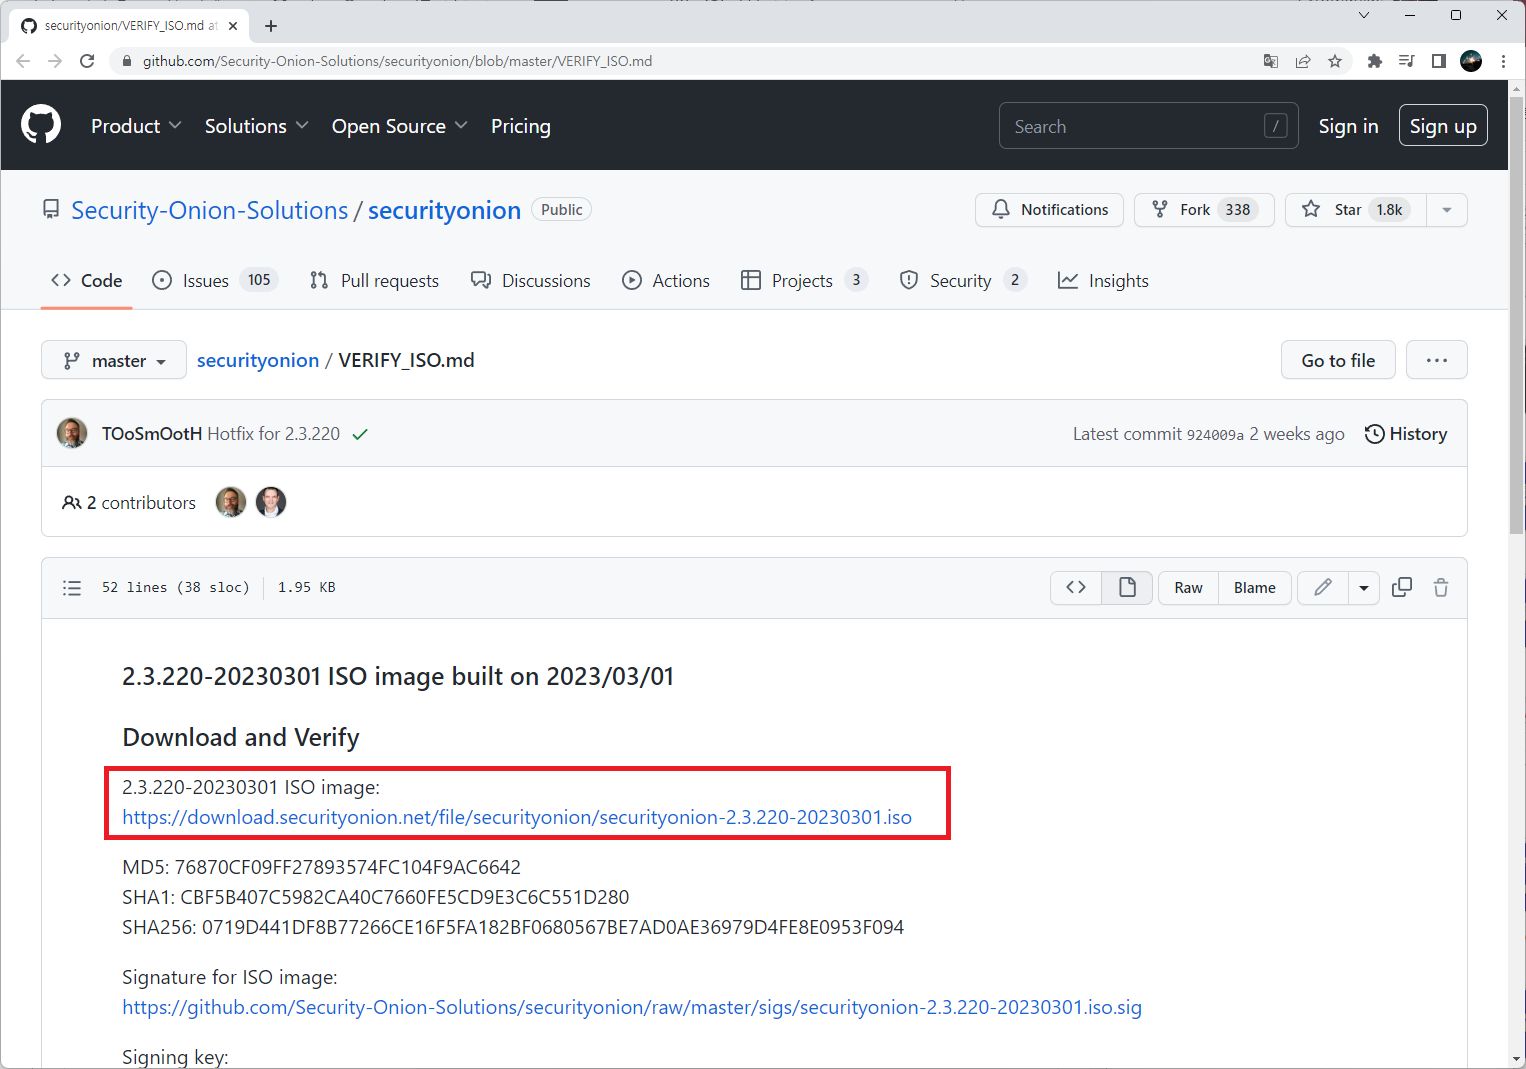The image size is (1526, 1069).
Task: Click the GitHub search input field
Action: (1148, 126)
